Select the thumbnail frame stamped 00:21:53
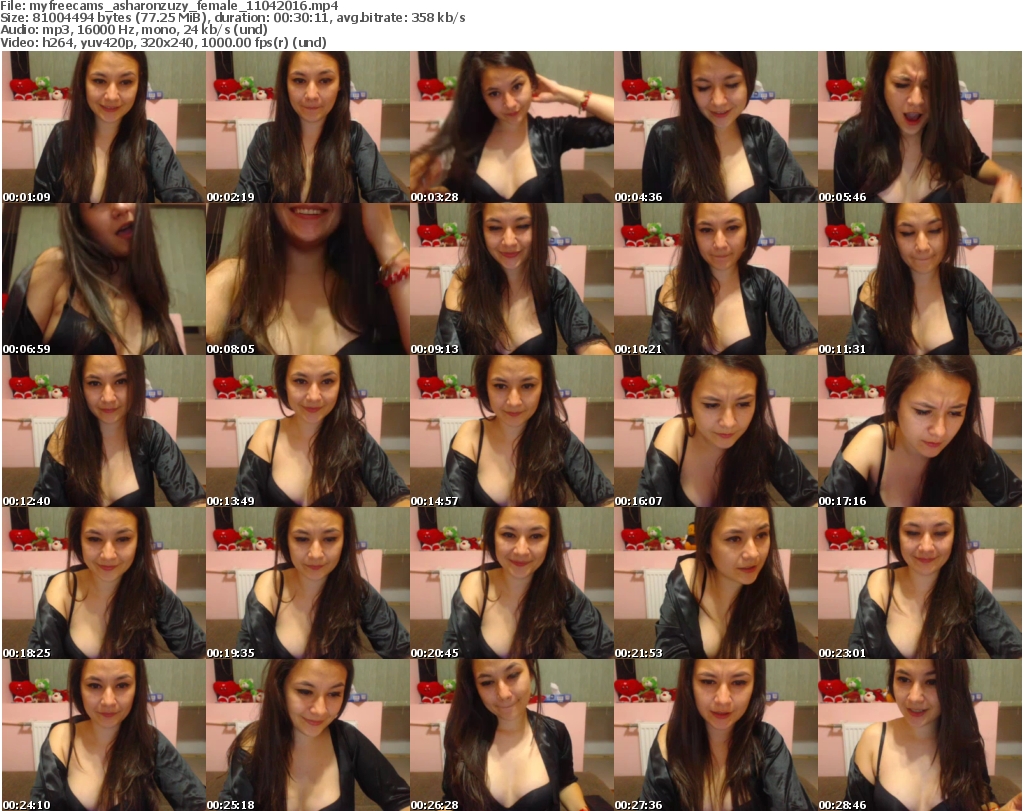 (716, 583)
